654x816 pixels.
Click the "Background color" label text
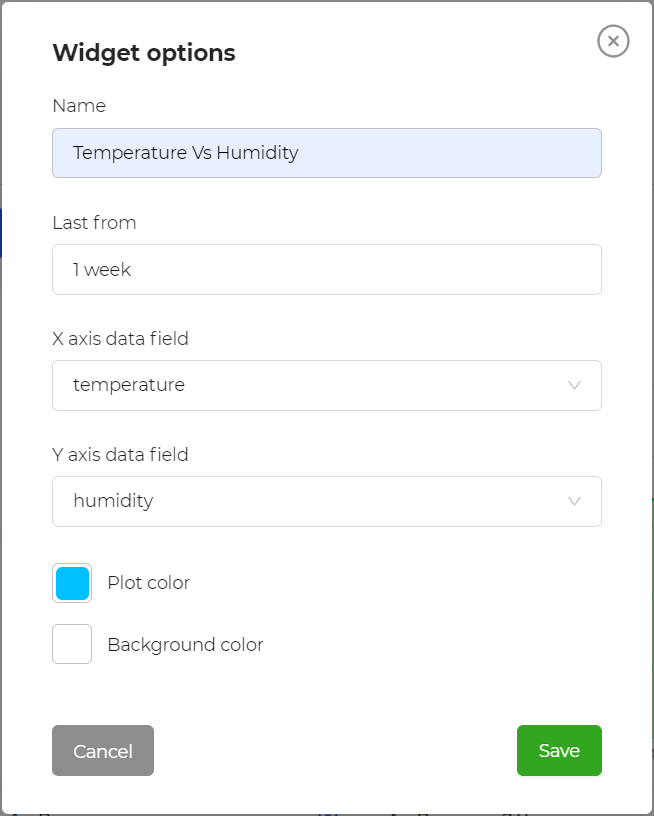[x=185, y=645]
